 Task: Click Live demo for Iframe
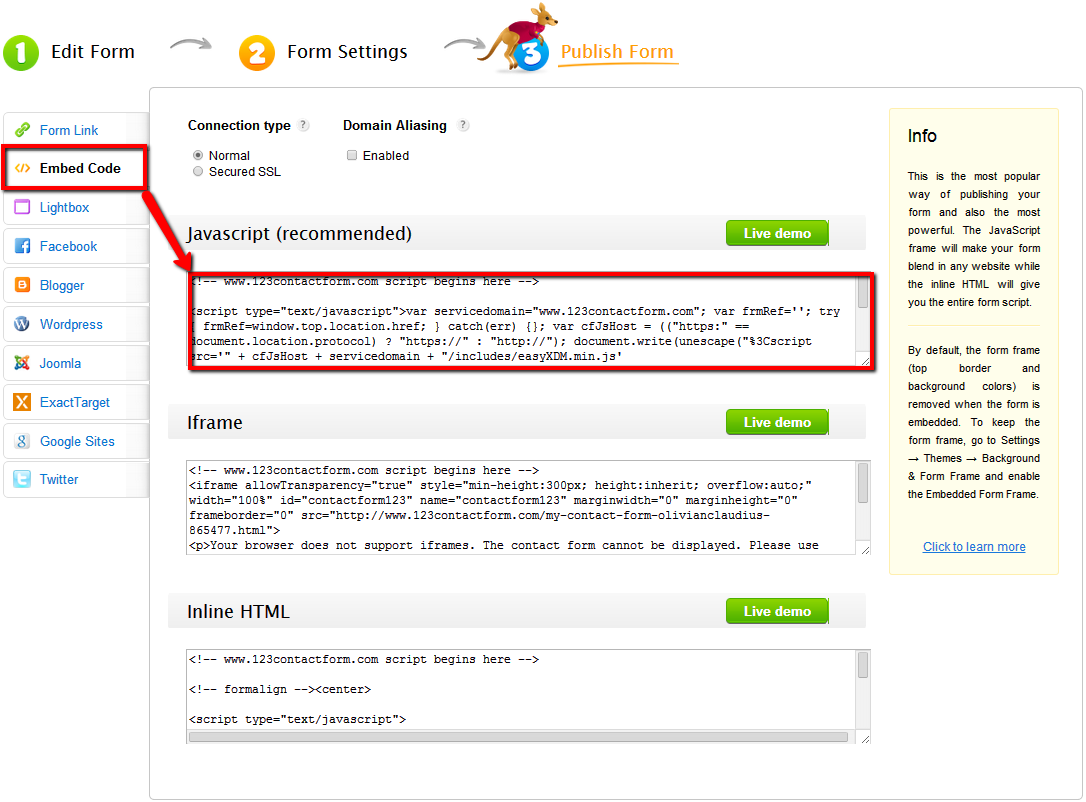point(777,422)
